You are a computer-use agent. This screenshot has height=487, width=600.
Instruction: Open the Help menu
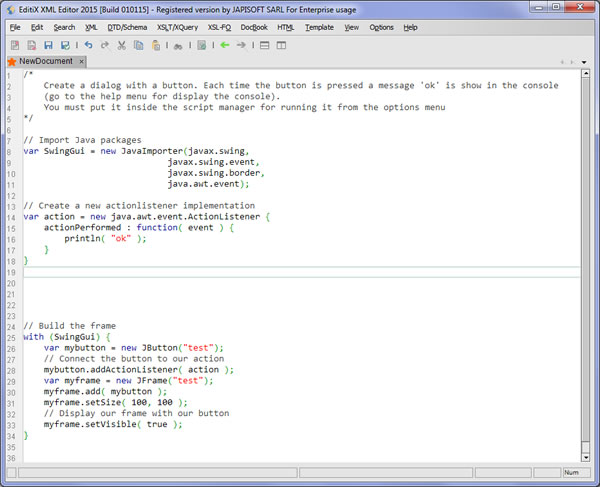pyautogui.click(x=410, y=28)
